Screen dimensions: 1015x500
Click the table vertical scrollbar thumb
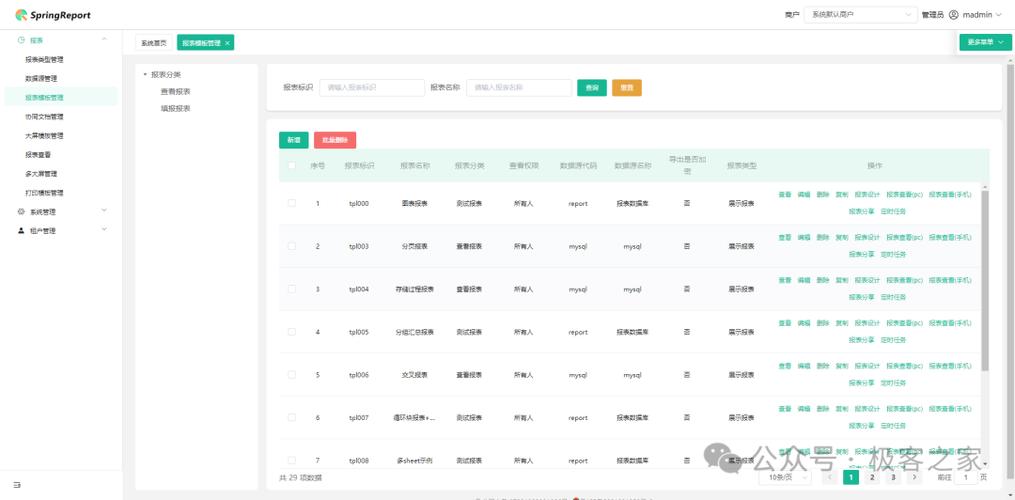(985, 281)
